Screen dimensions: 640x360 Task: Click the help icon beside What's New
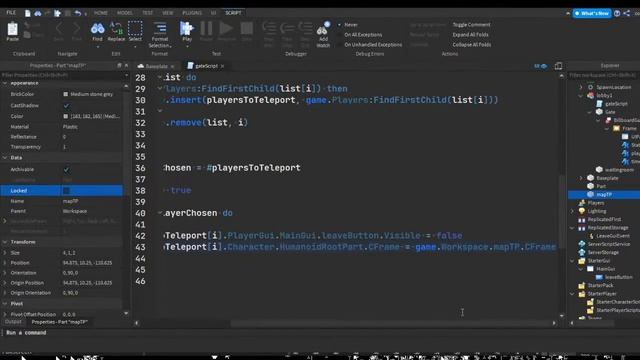tap(617, 13)
